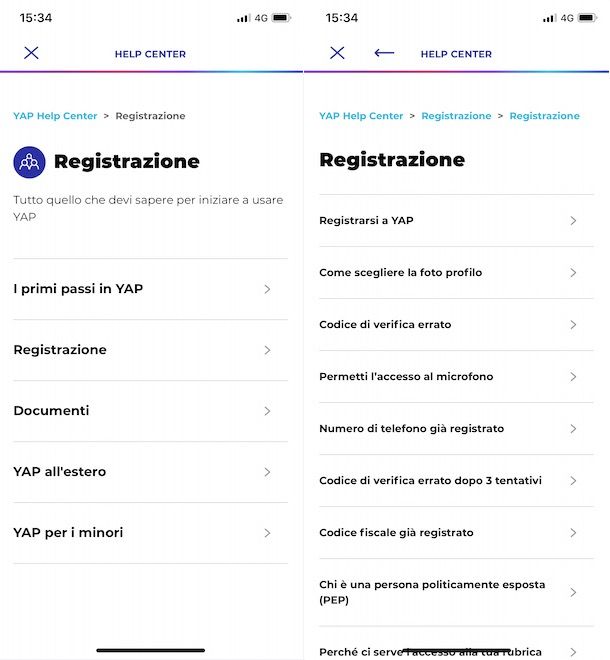Open Codice di verifica errato dopo 3 tentativi
The width and height of the screenshot is (610, 660).
coord(456,481)
